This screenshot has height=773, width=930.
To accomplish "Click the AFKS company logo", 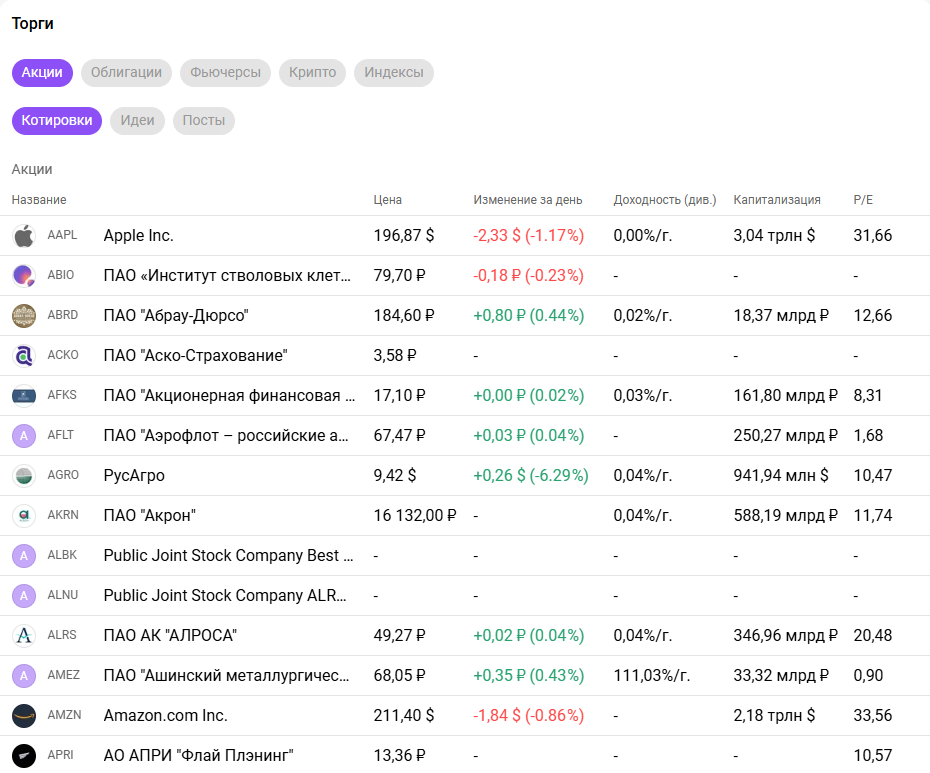I will [24, 396].
